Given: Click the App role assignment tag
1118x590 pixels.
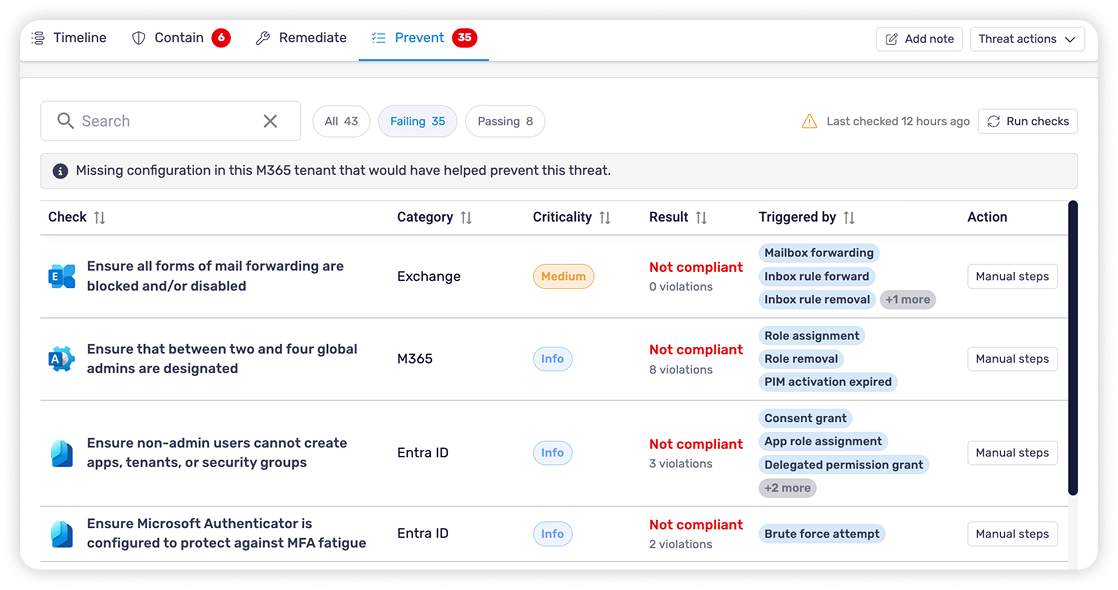Looking at the screenshot, I should [x=823, y=442].
